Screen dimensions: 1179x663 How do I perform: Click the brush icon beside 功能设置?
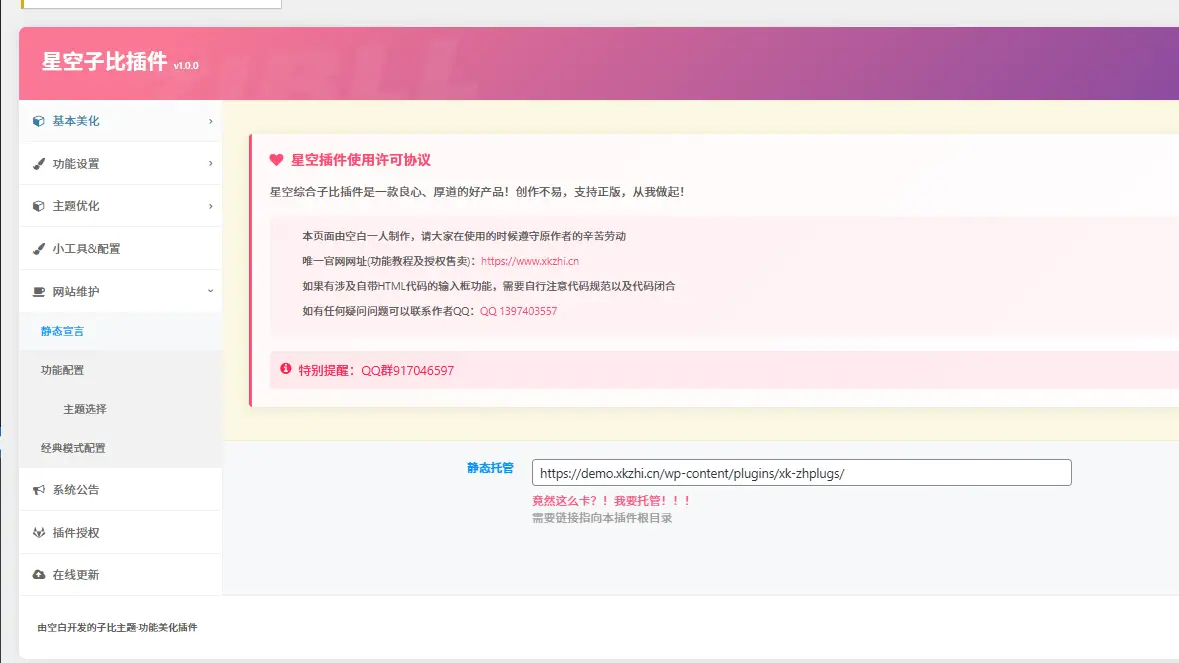(39, 164)
